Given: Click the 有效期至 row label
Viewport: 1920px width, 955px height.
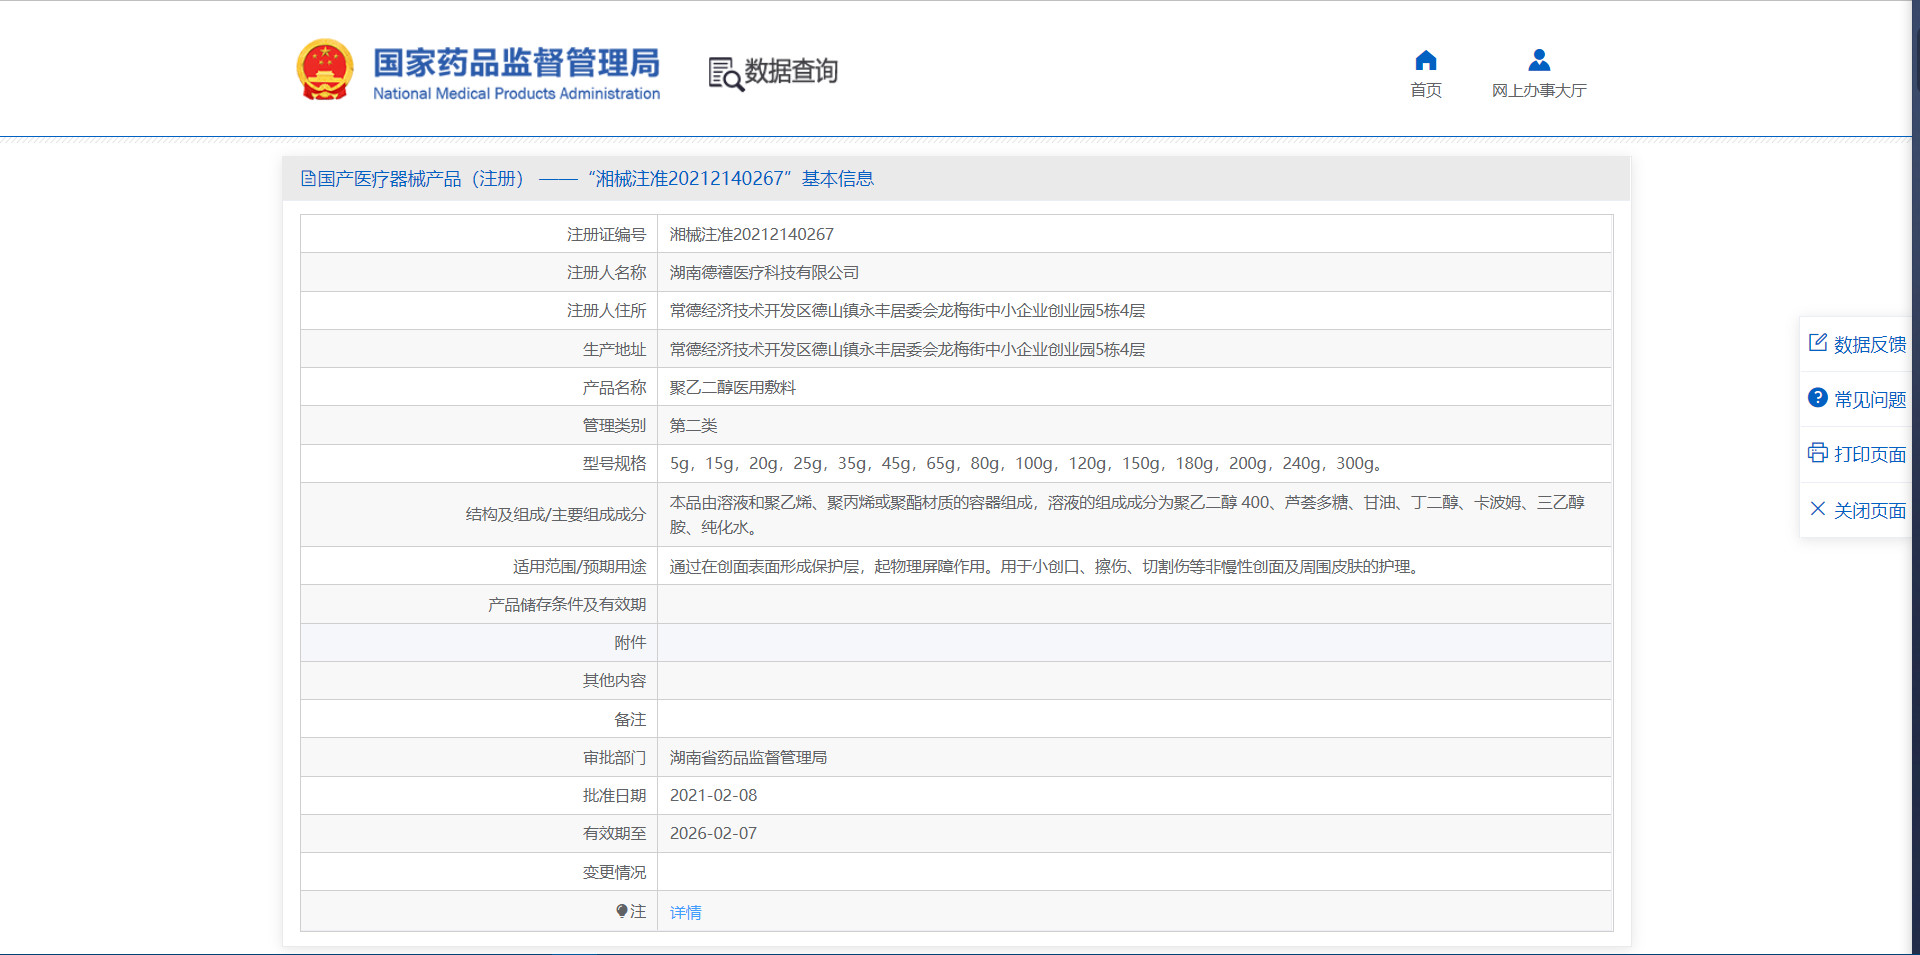Looking at the screenshot, I should click(615, 833).
